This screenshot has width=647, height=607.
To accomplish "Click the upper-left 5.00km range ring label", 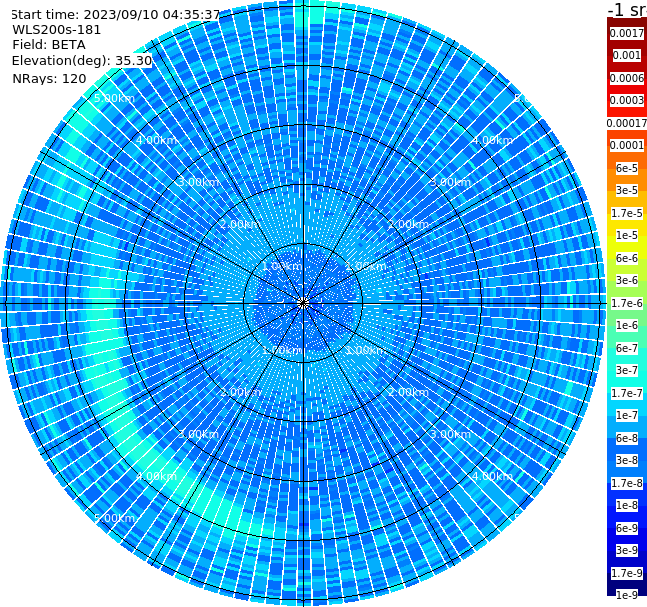I will [x=114, y=98].
